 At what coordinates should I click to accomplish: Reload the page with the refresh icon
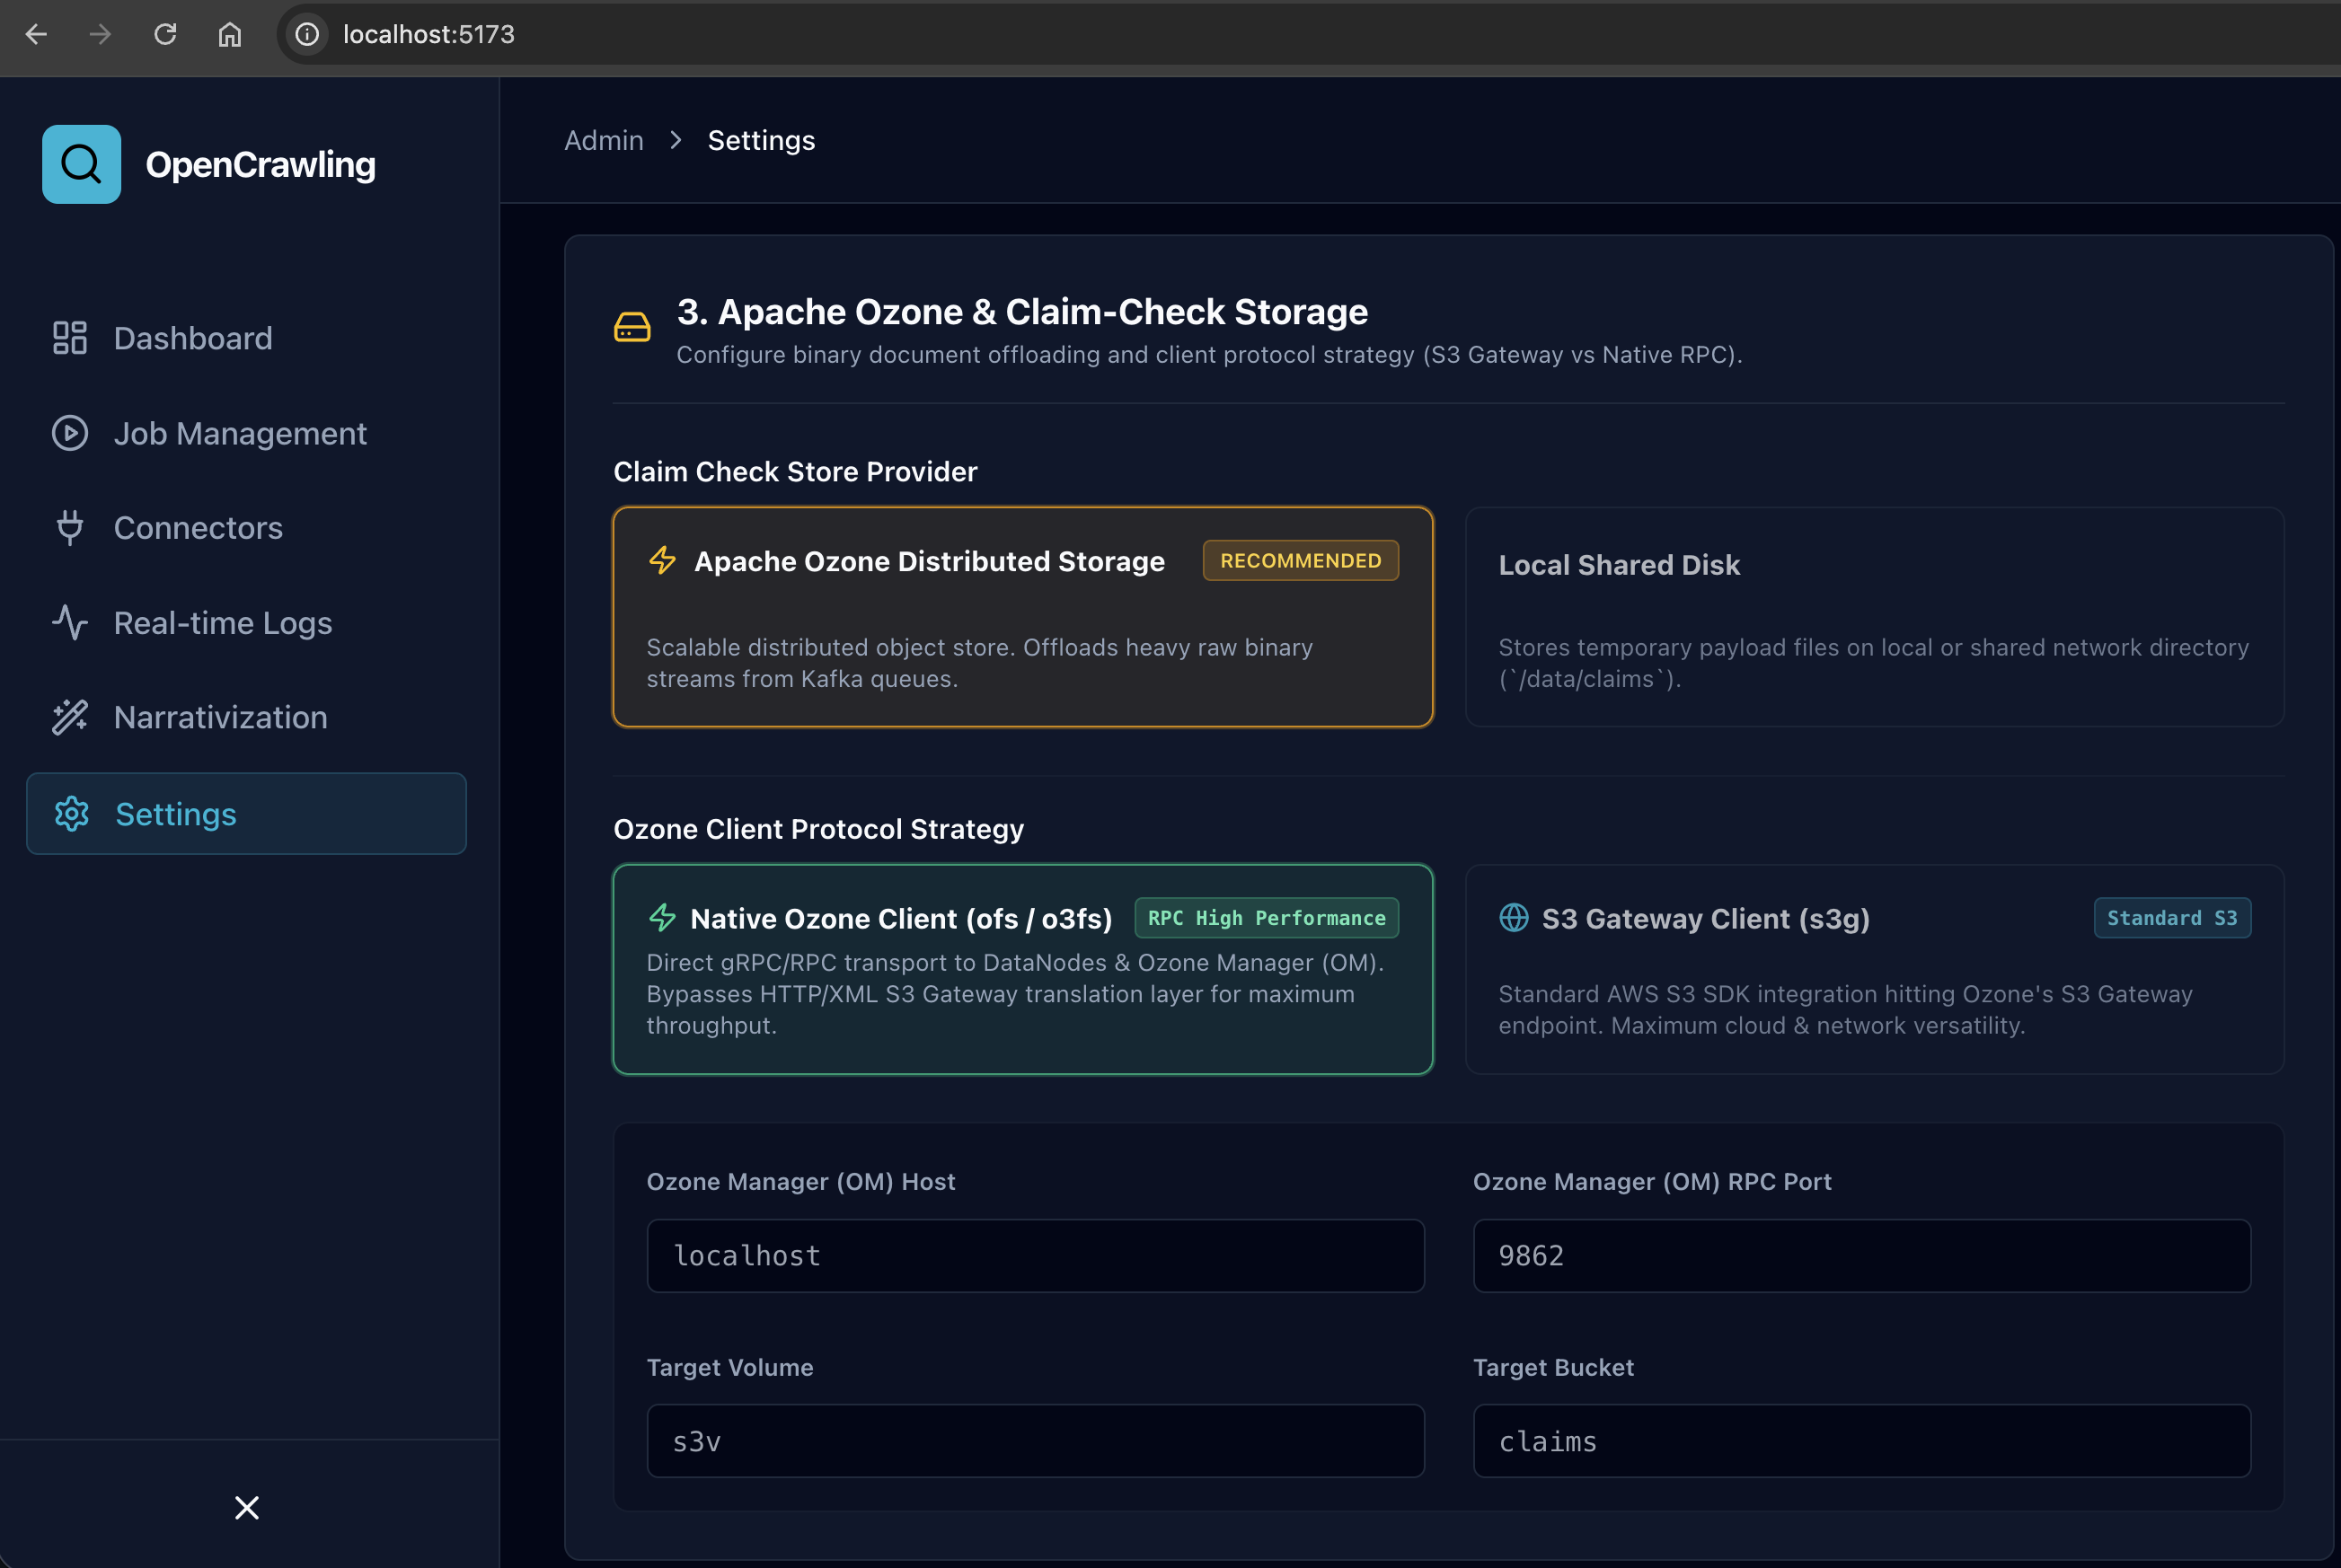(165, 34)
